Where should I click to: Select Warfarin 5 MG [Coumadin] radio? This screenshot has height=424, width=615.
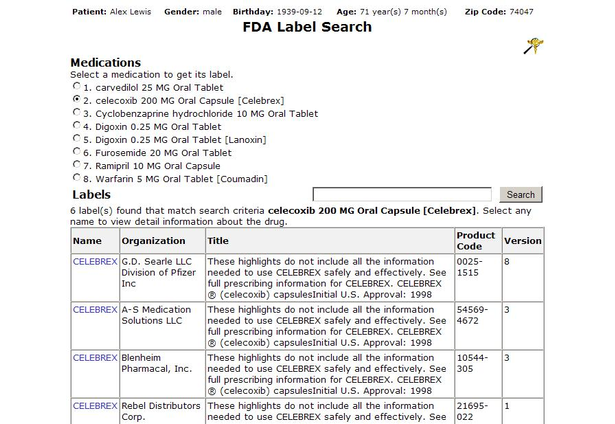click(76, 177)
